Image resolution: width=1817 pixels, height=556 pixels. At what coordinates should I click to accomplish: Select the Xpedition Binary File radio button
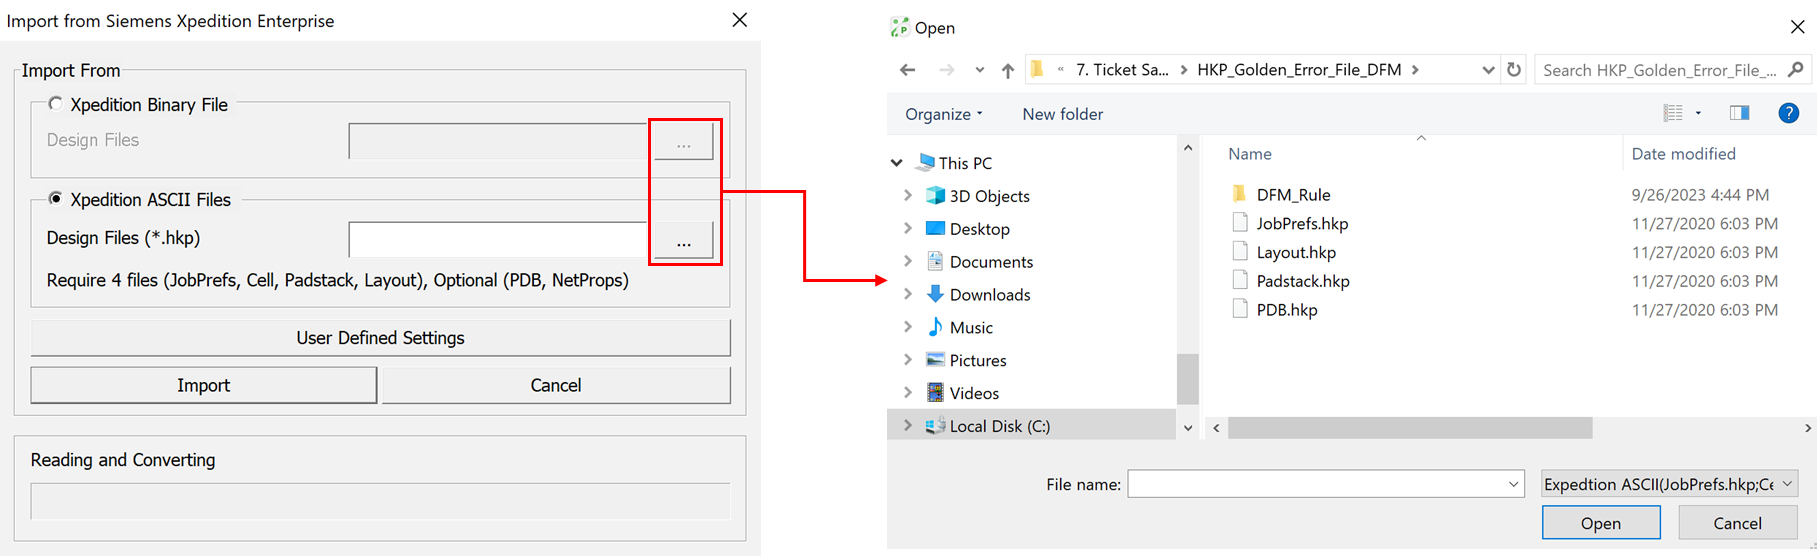(x=56, y=104)
